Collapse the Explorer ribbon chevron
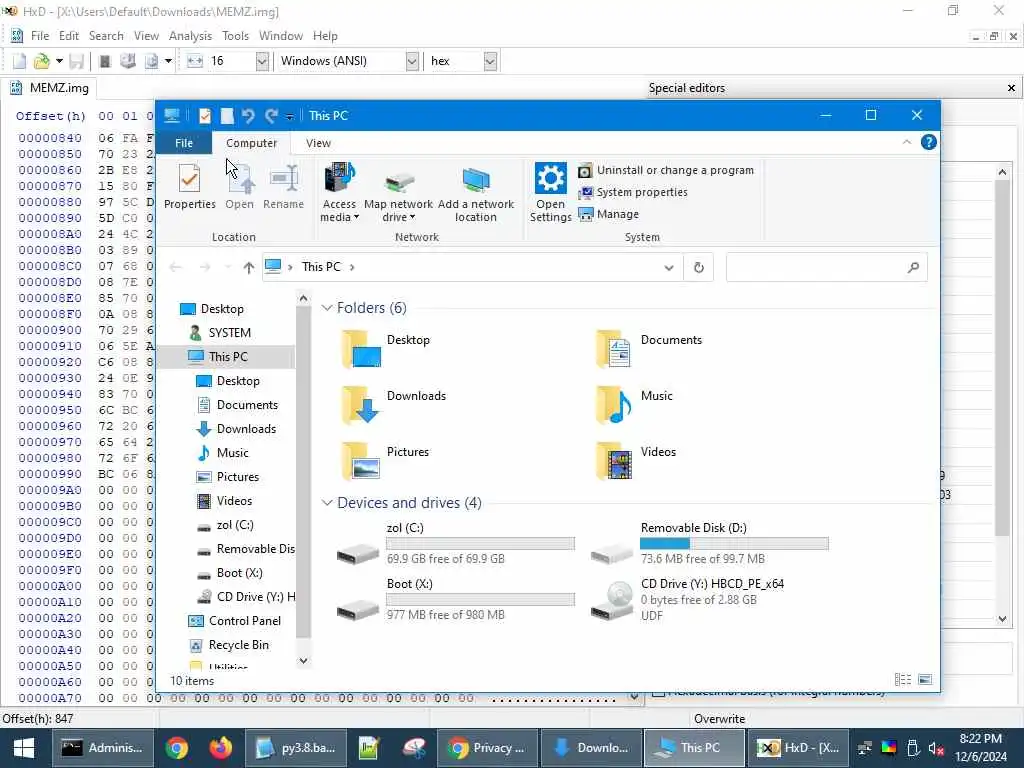Image resolution: width=1024 pixels, height=768 pixels. (906, 142)
